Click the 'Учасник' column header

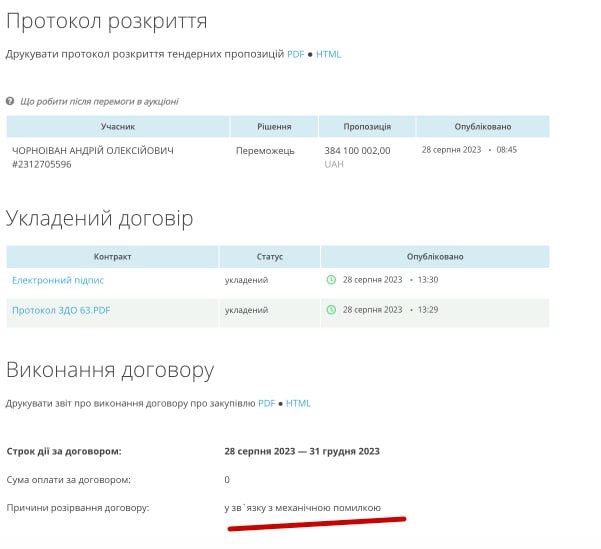(118, 127)
